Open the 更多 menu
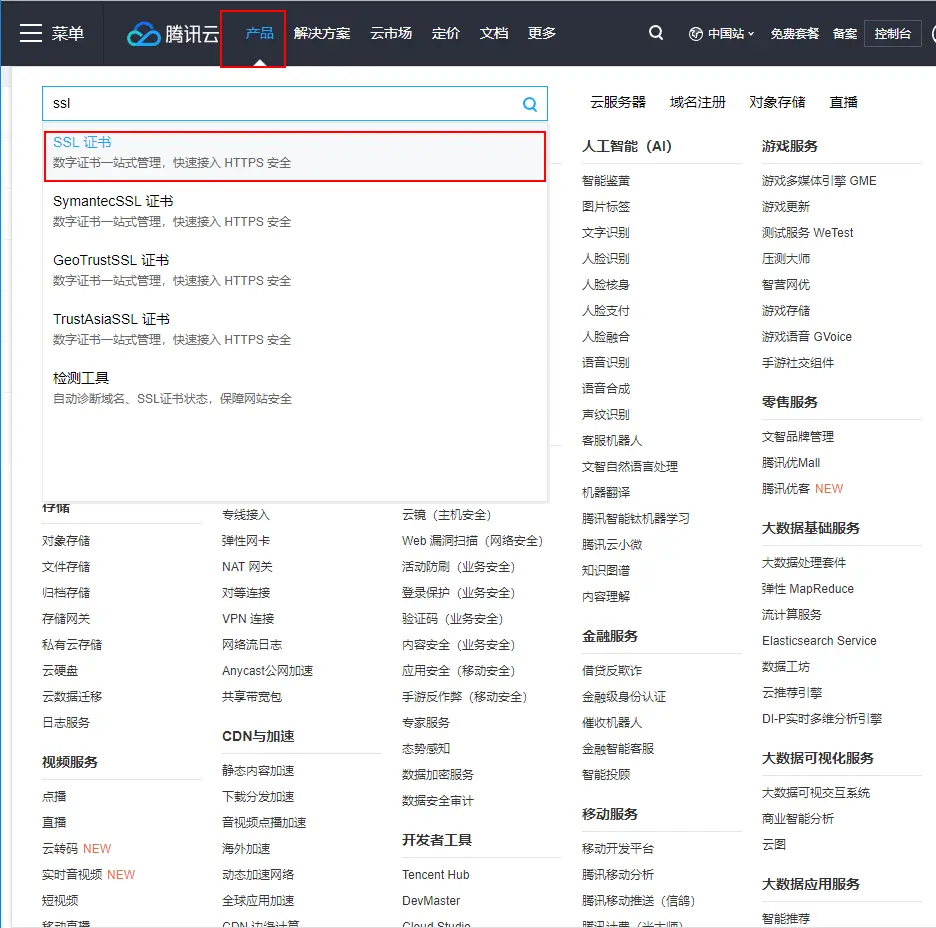 pyautogui.click(x=541, y=33)
